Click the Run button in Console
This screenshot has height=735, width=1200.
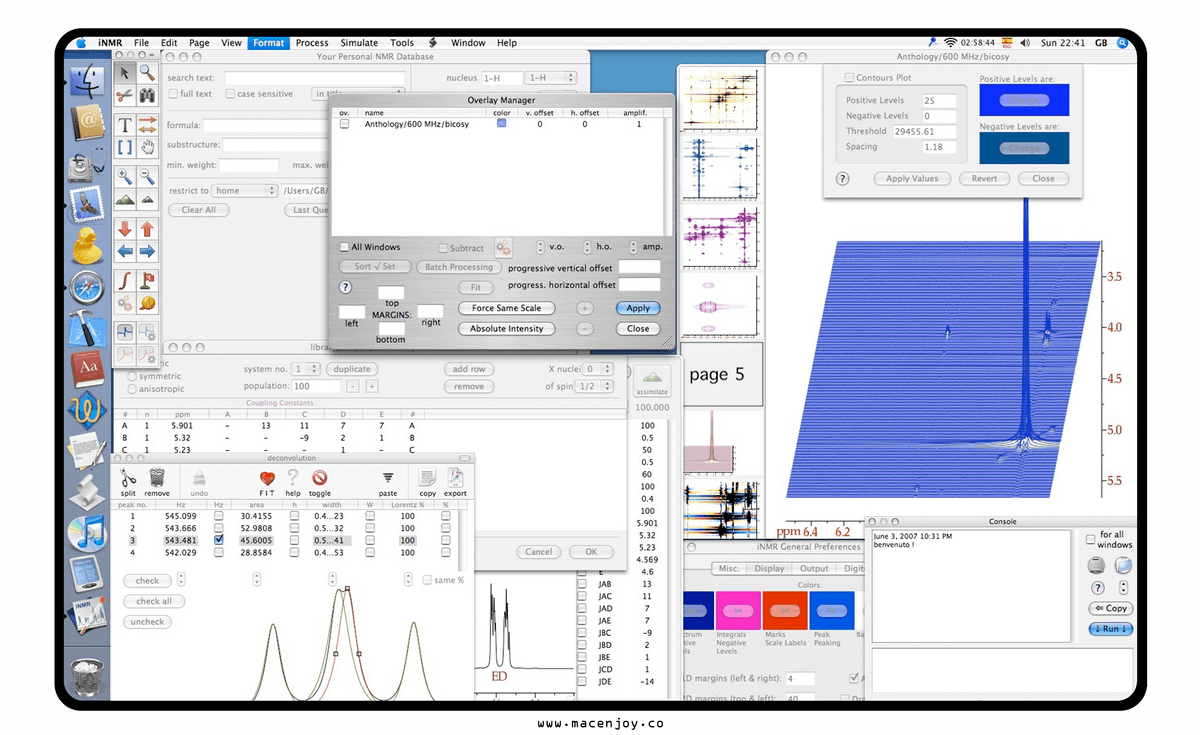pos(1111,629)
